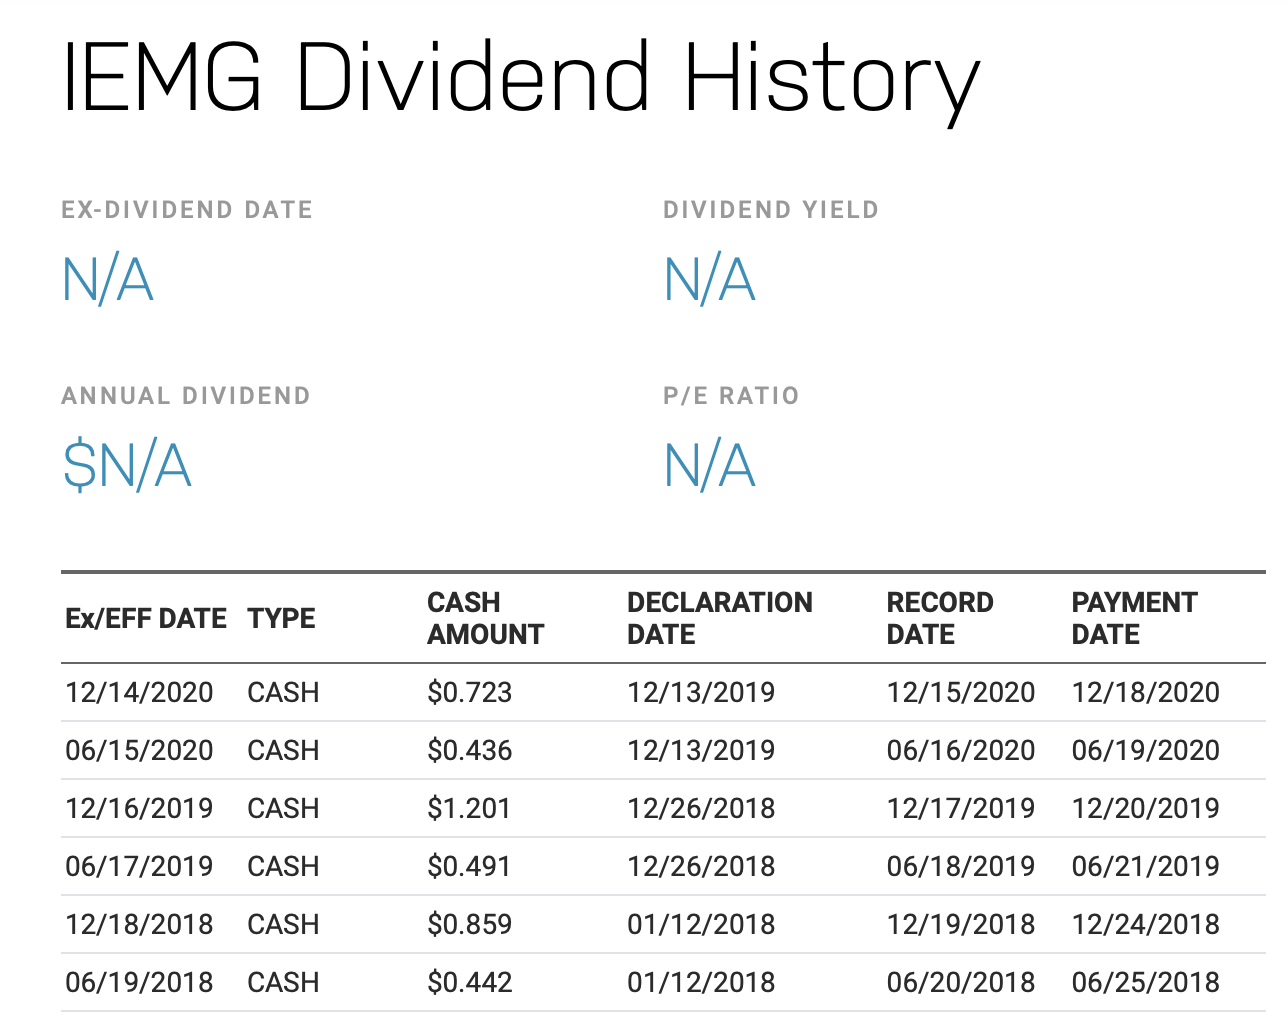Click declaration date in the 12/16/2019 row
Viewport: 1288px width, 1018px height.
(x=701, y=808)
